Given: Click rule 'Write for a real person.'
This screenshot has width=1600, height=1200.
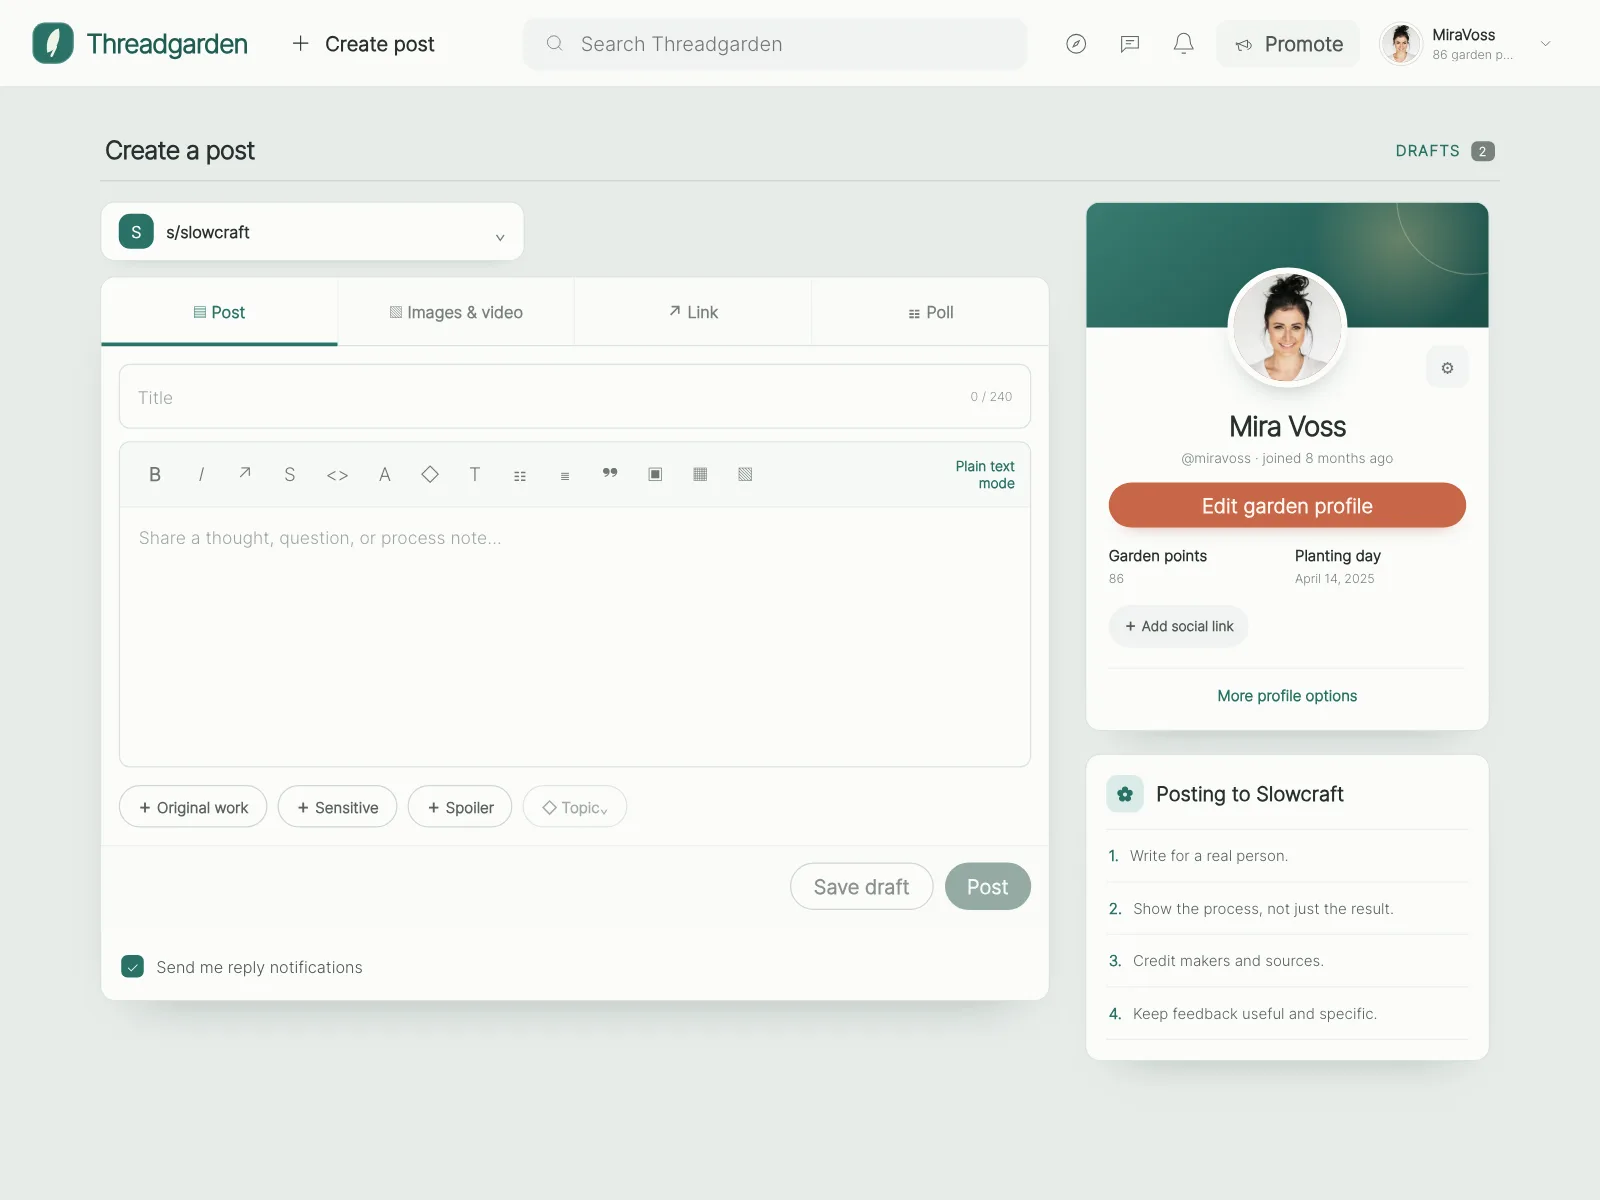Looking at the screenshot, I should click(x=1209, y=856).
